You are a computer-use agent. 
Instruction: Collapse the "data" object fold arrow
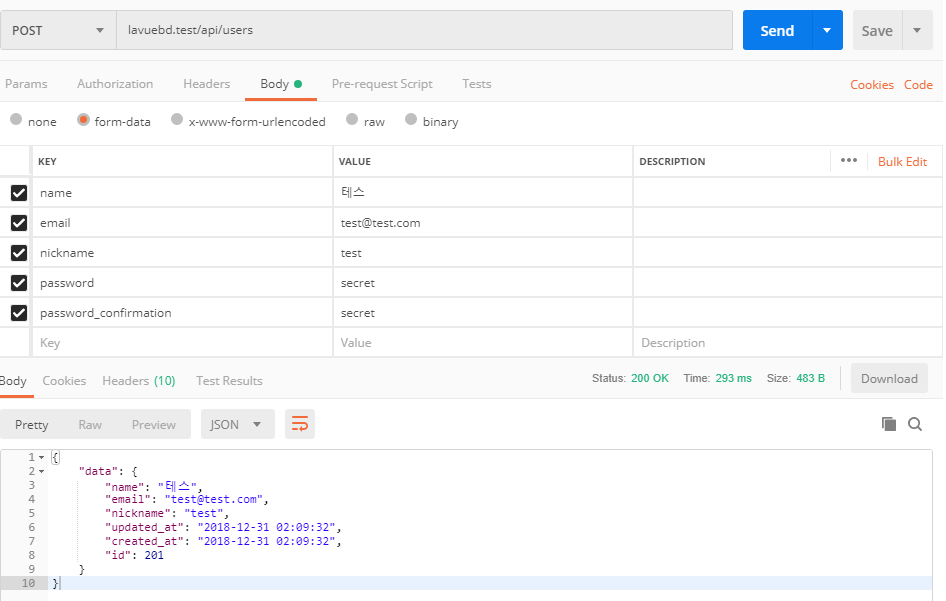coord(41,471)
